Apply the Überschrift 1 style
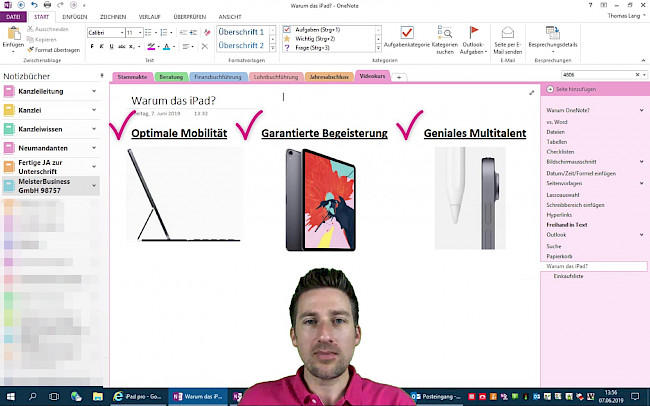Viewport: 650px width, 406px height. 241,32
